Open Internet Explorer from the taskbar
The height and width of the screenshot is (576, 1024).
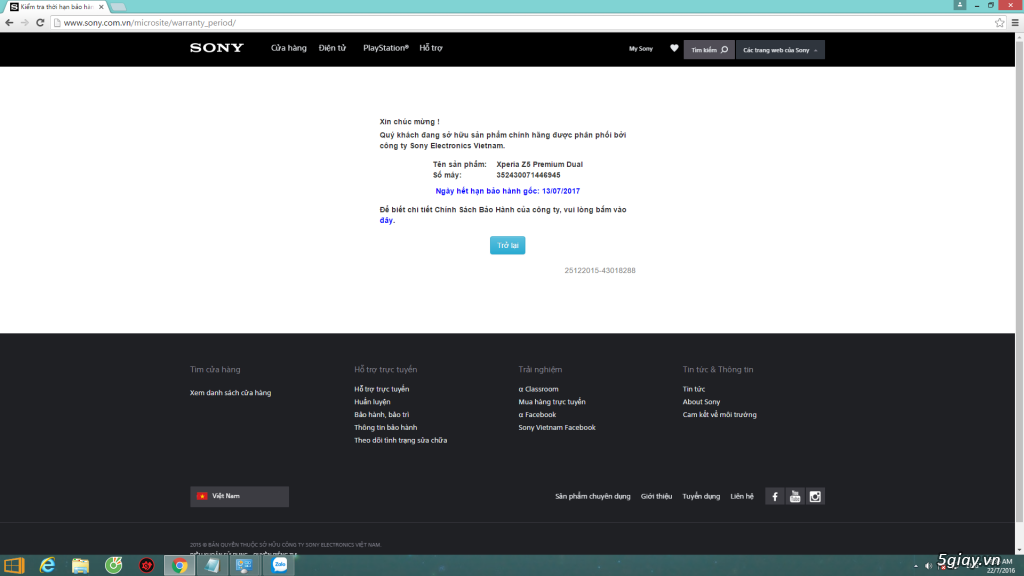(48, 566)
